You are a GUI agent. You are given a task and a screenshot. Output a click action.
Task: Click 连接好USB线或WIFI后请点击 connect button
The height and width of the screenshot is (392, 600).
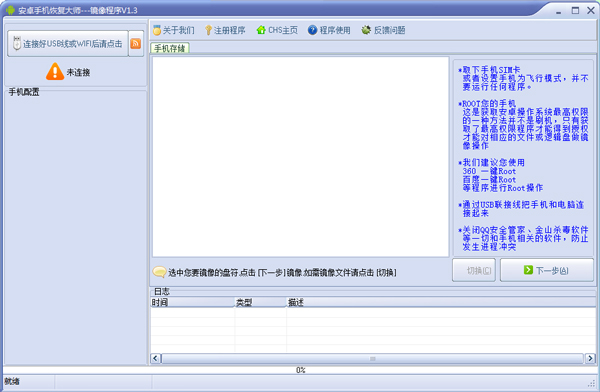tap(68, 44)
